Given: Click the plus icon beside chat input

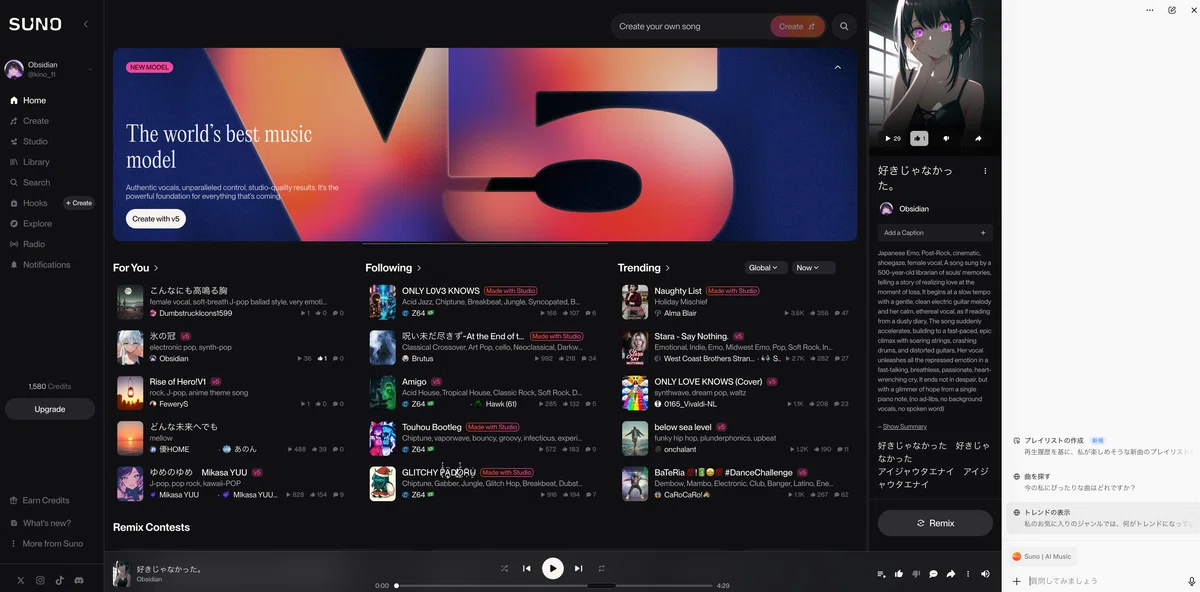Looking at the screenshot, I should point(1017,581).
